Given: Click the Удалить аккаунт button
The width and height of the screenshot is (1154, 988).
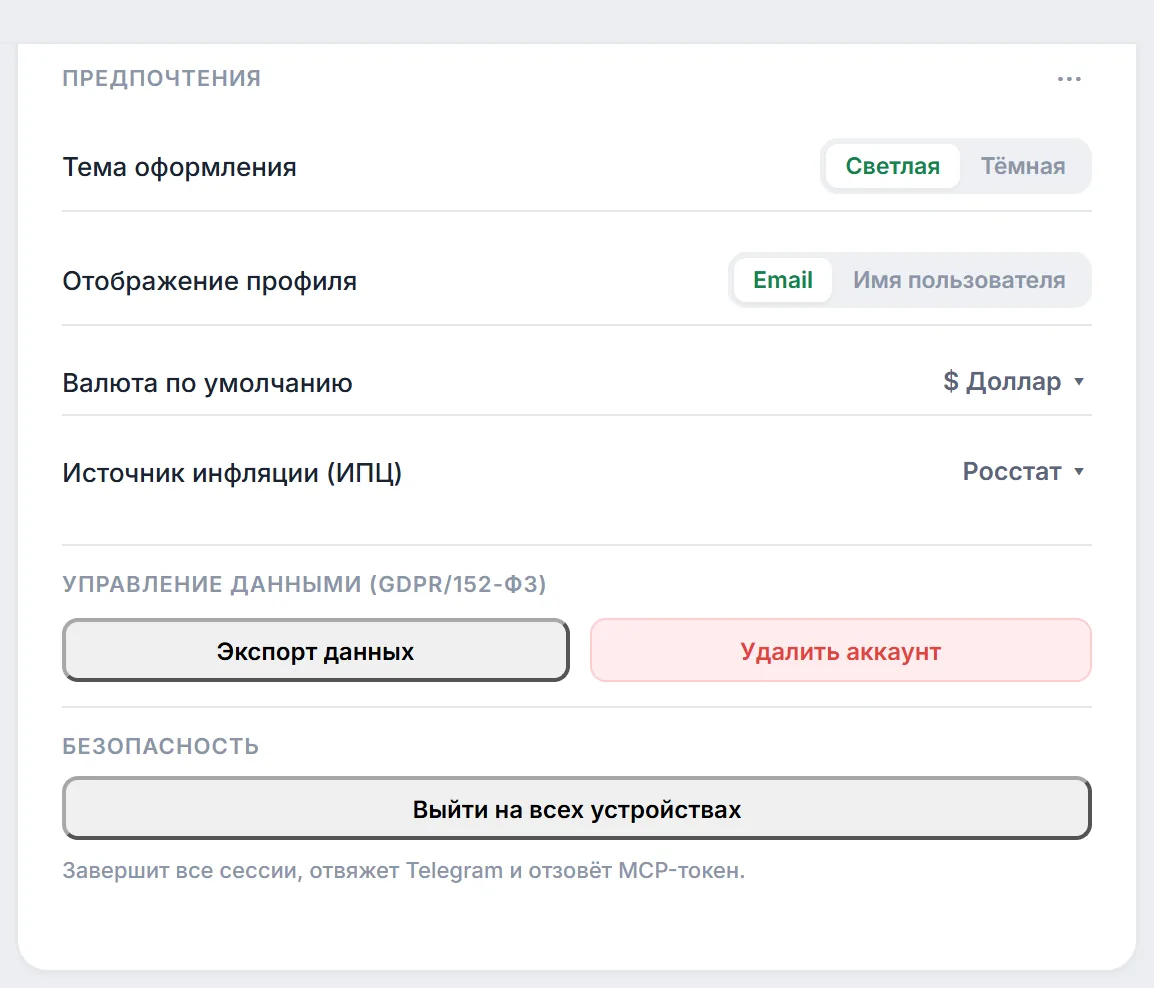Looking at the screenshot, I should [x=840, y=650].
